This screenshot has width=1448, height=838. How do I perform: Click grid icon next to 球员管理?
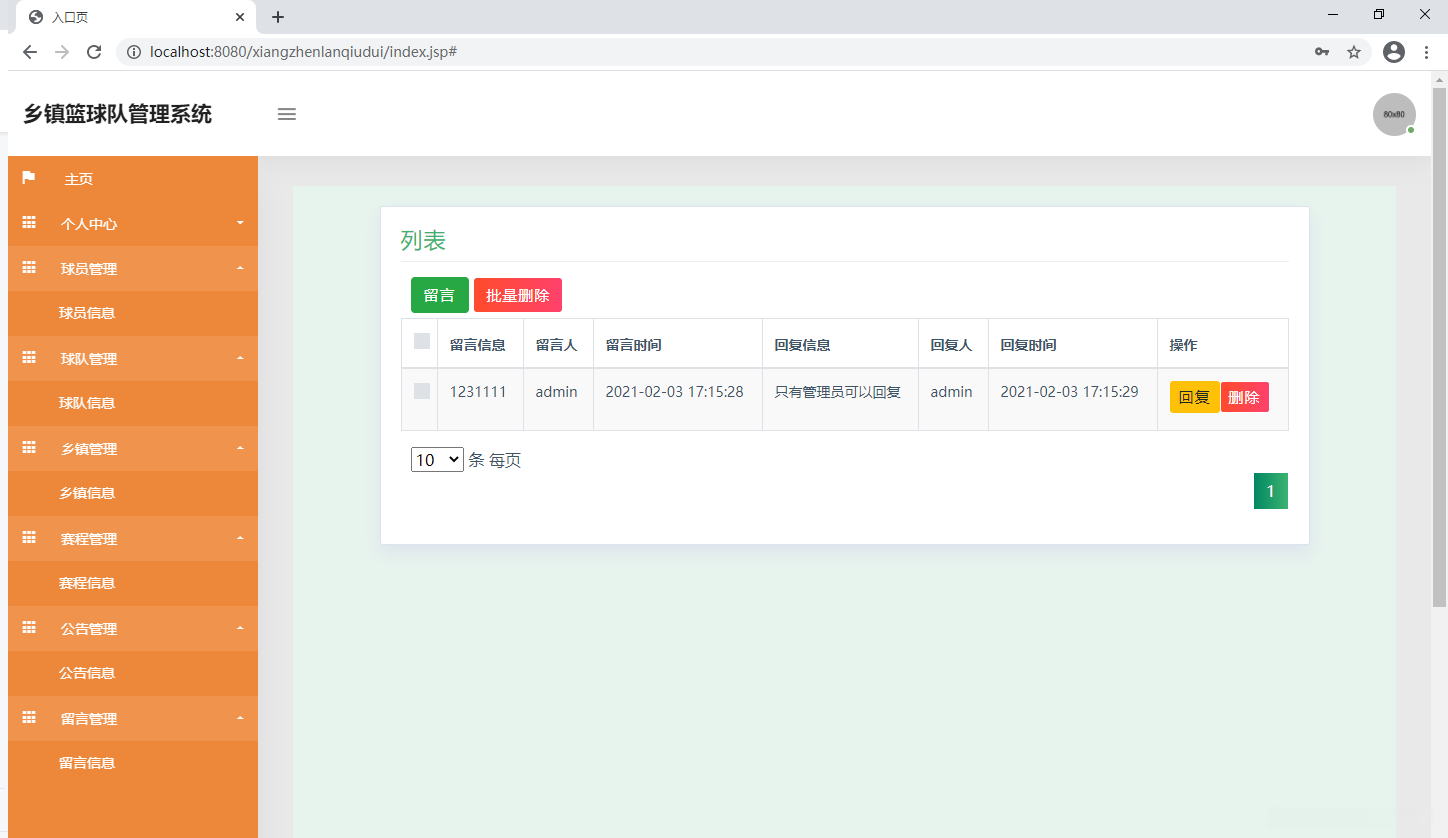pyautogui.click(x=29, y=268)
